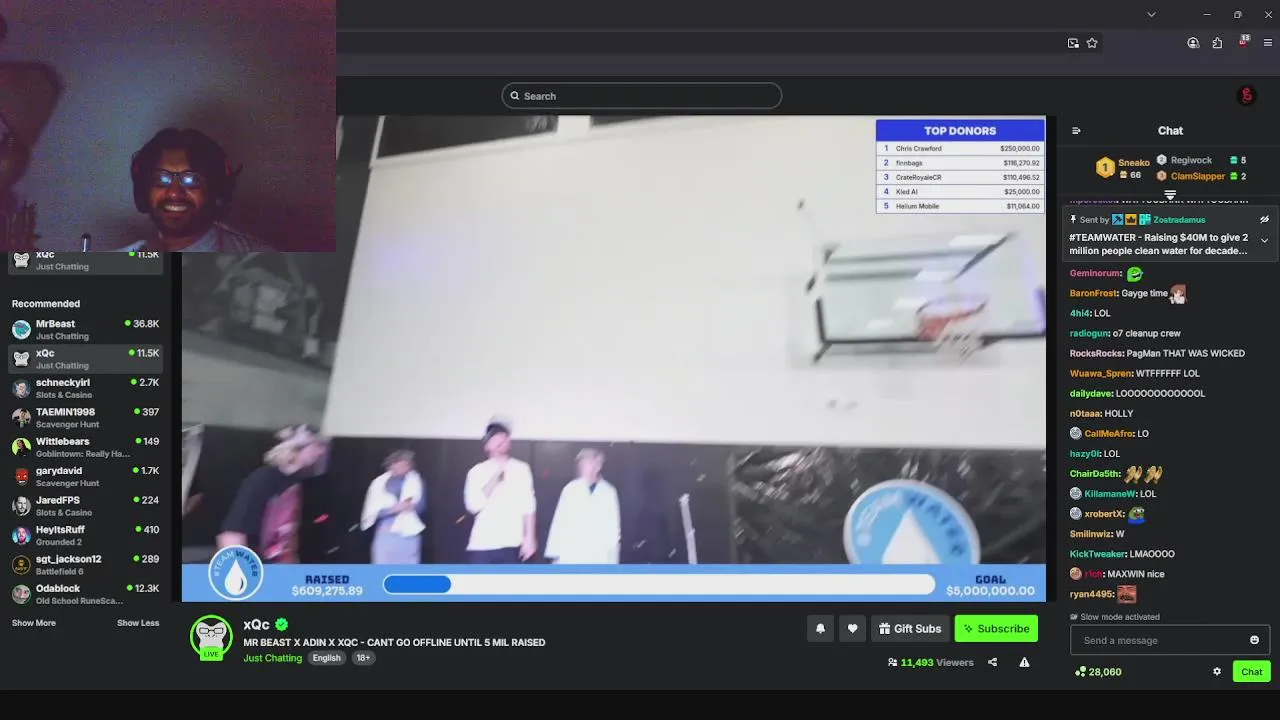Click the picture-in-picture icon in address bar
Screen dimensions: 1280x720
[x=1073, y=43]
